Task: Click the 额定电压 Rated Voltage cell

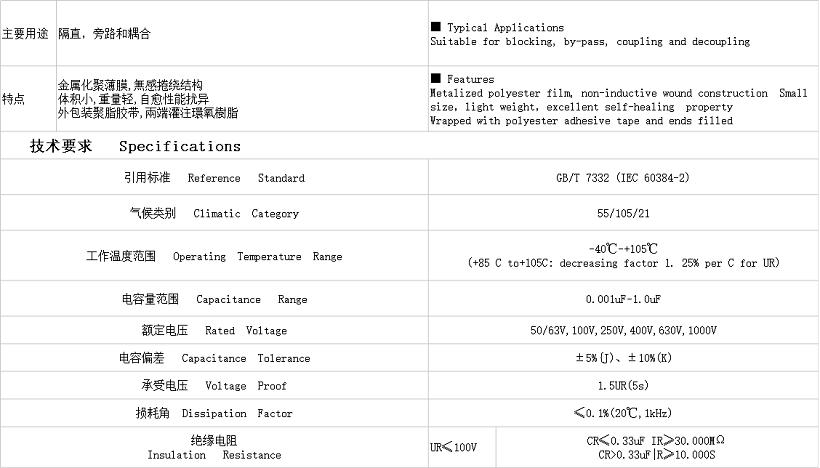Action: (x=214, y=330)
